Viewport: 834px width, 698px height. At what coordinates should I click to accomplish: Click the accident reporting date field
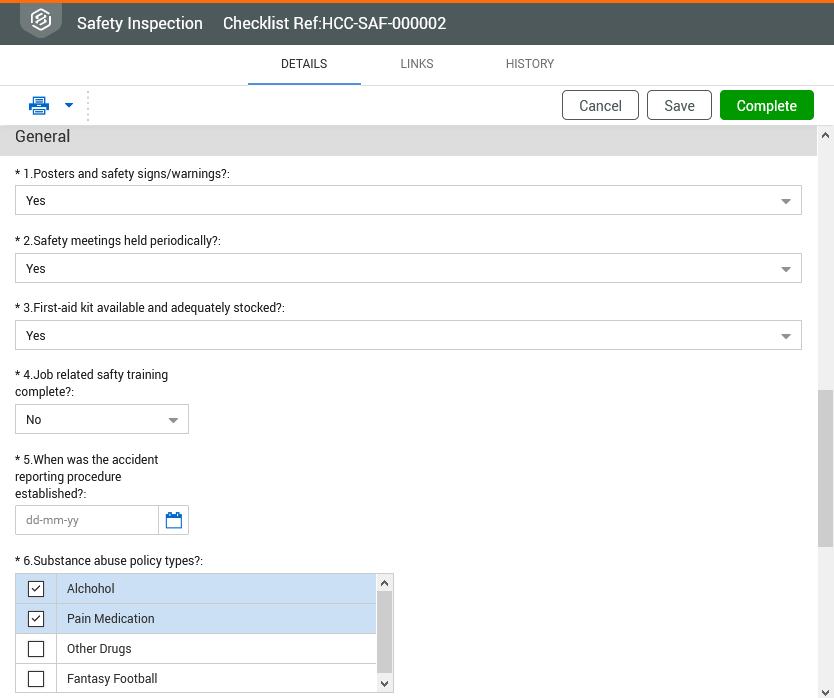(87, 520)
